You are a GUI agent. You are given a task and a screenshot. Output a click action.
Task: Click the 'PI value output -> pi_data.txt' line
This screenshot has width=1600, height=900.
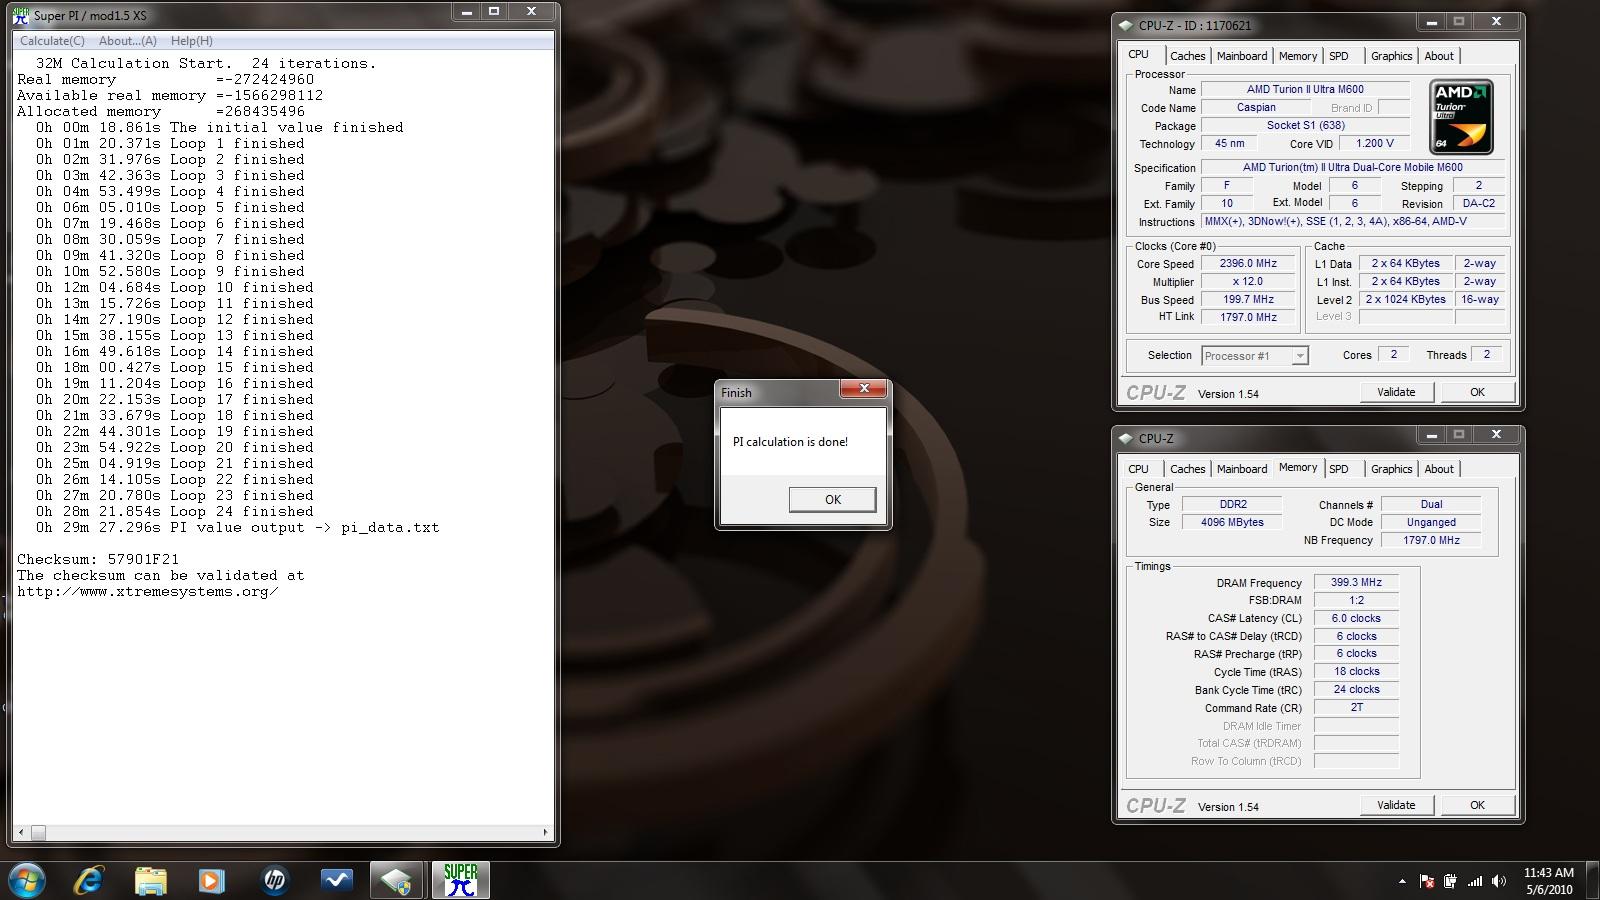(238, 528)
